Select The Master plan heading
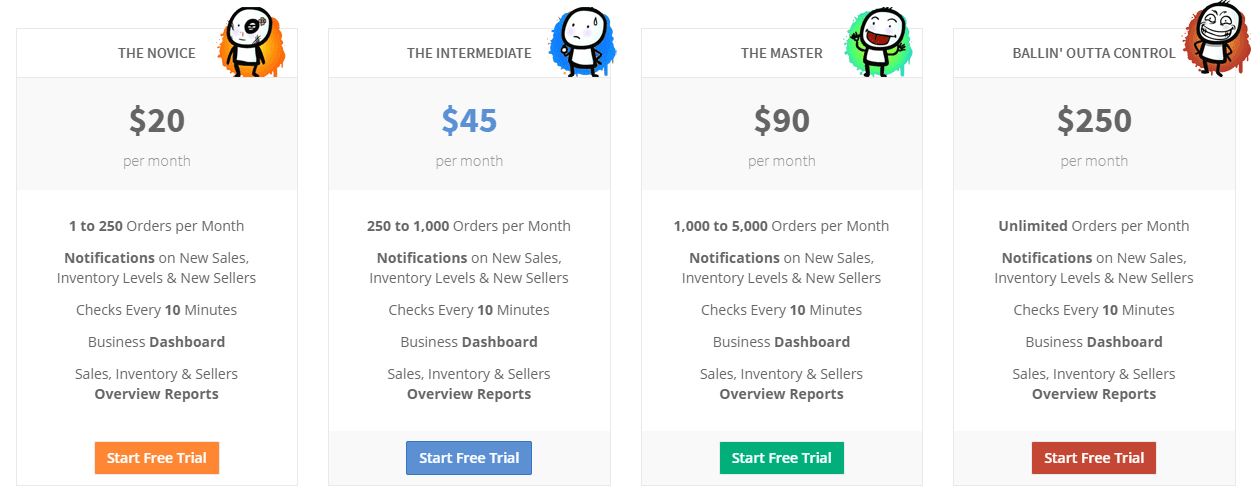Viewport: 1256px width, 497px height. pyautogui.click(x=782, y=53)
